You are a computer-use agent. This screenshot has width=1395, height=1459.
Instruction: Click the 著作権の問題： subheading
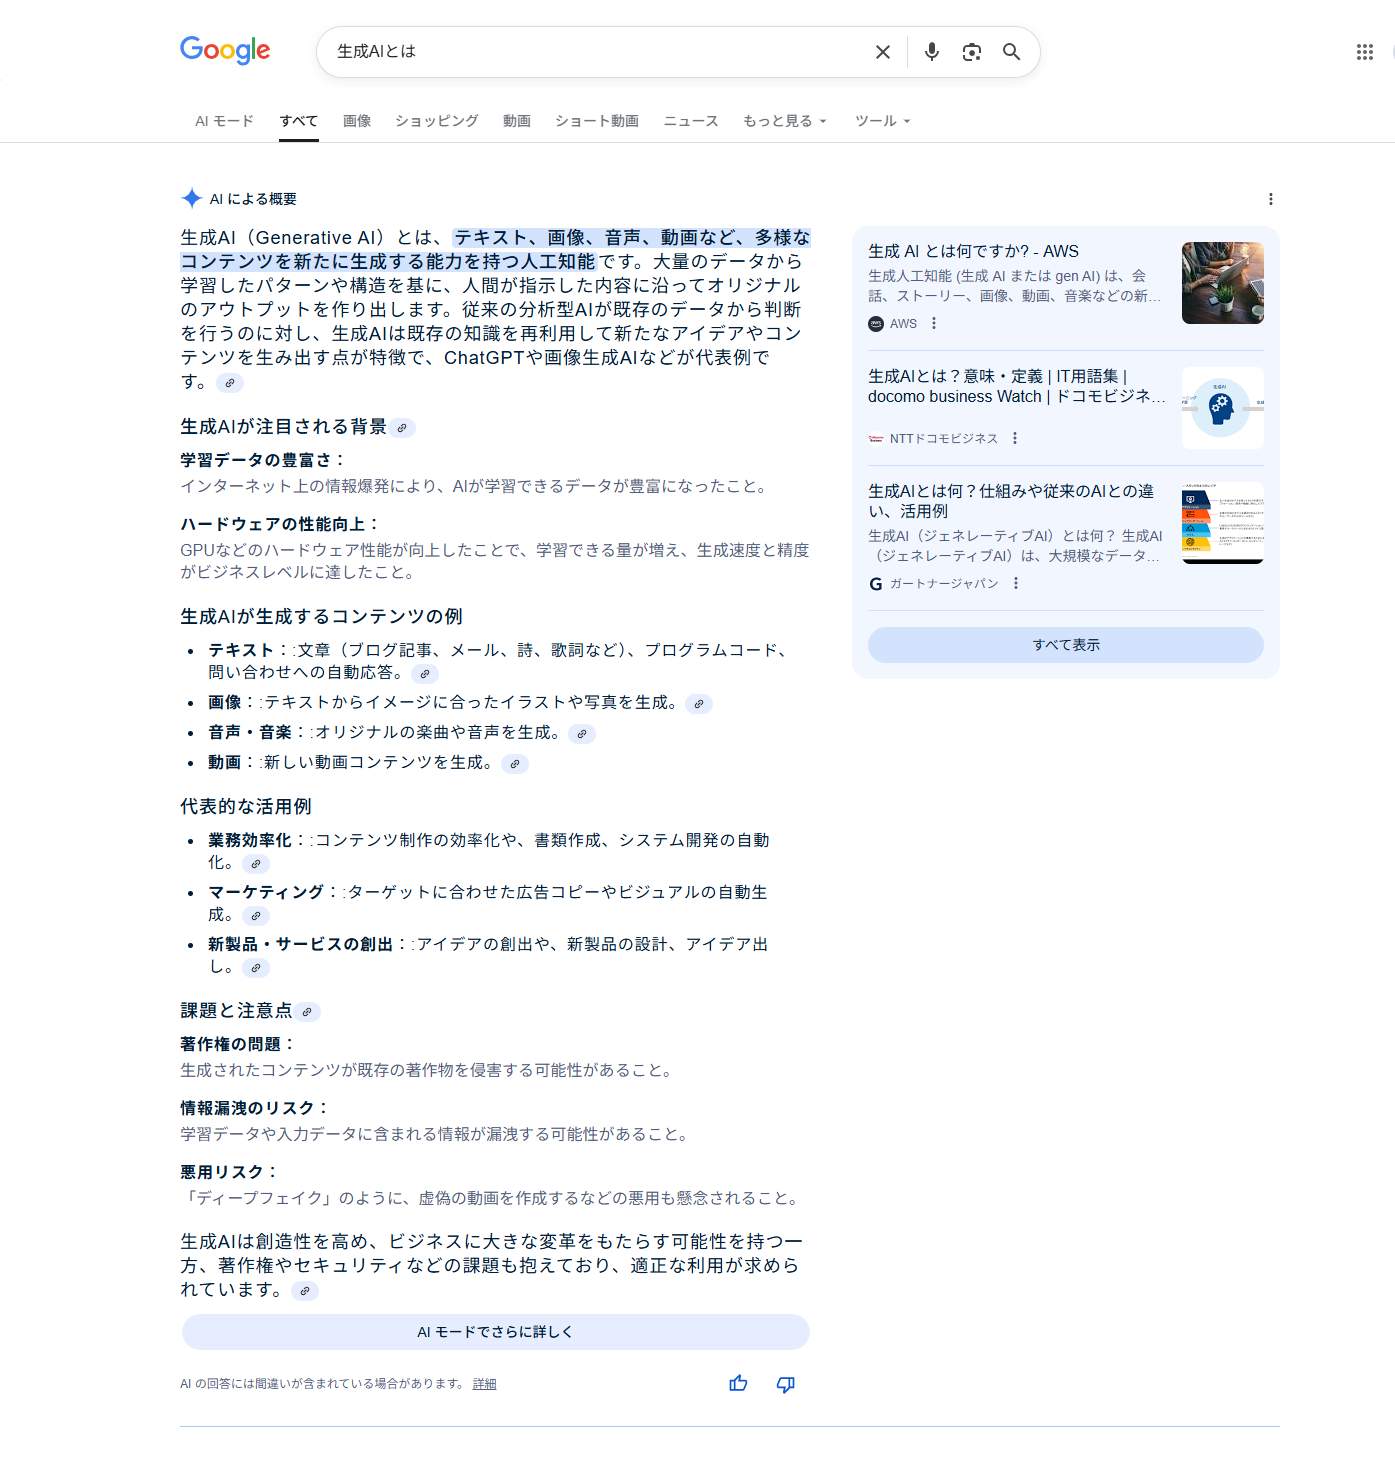pyautogui.click(x=238, y=1044)
